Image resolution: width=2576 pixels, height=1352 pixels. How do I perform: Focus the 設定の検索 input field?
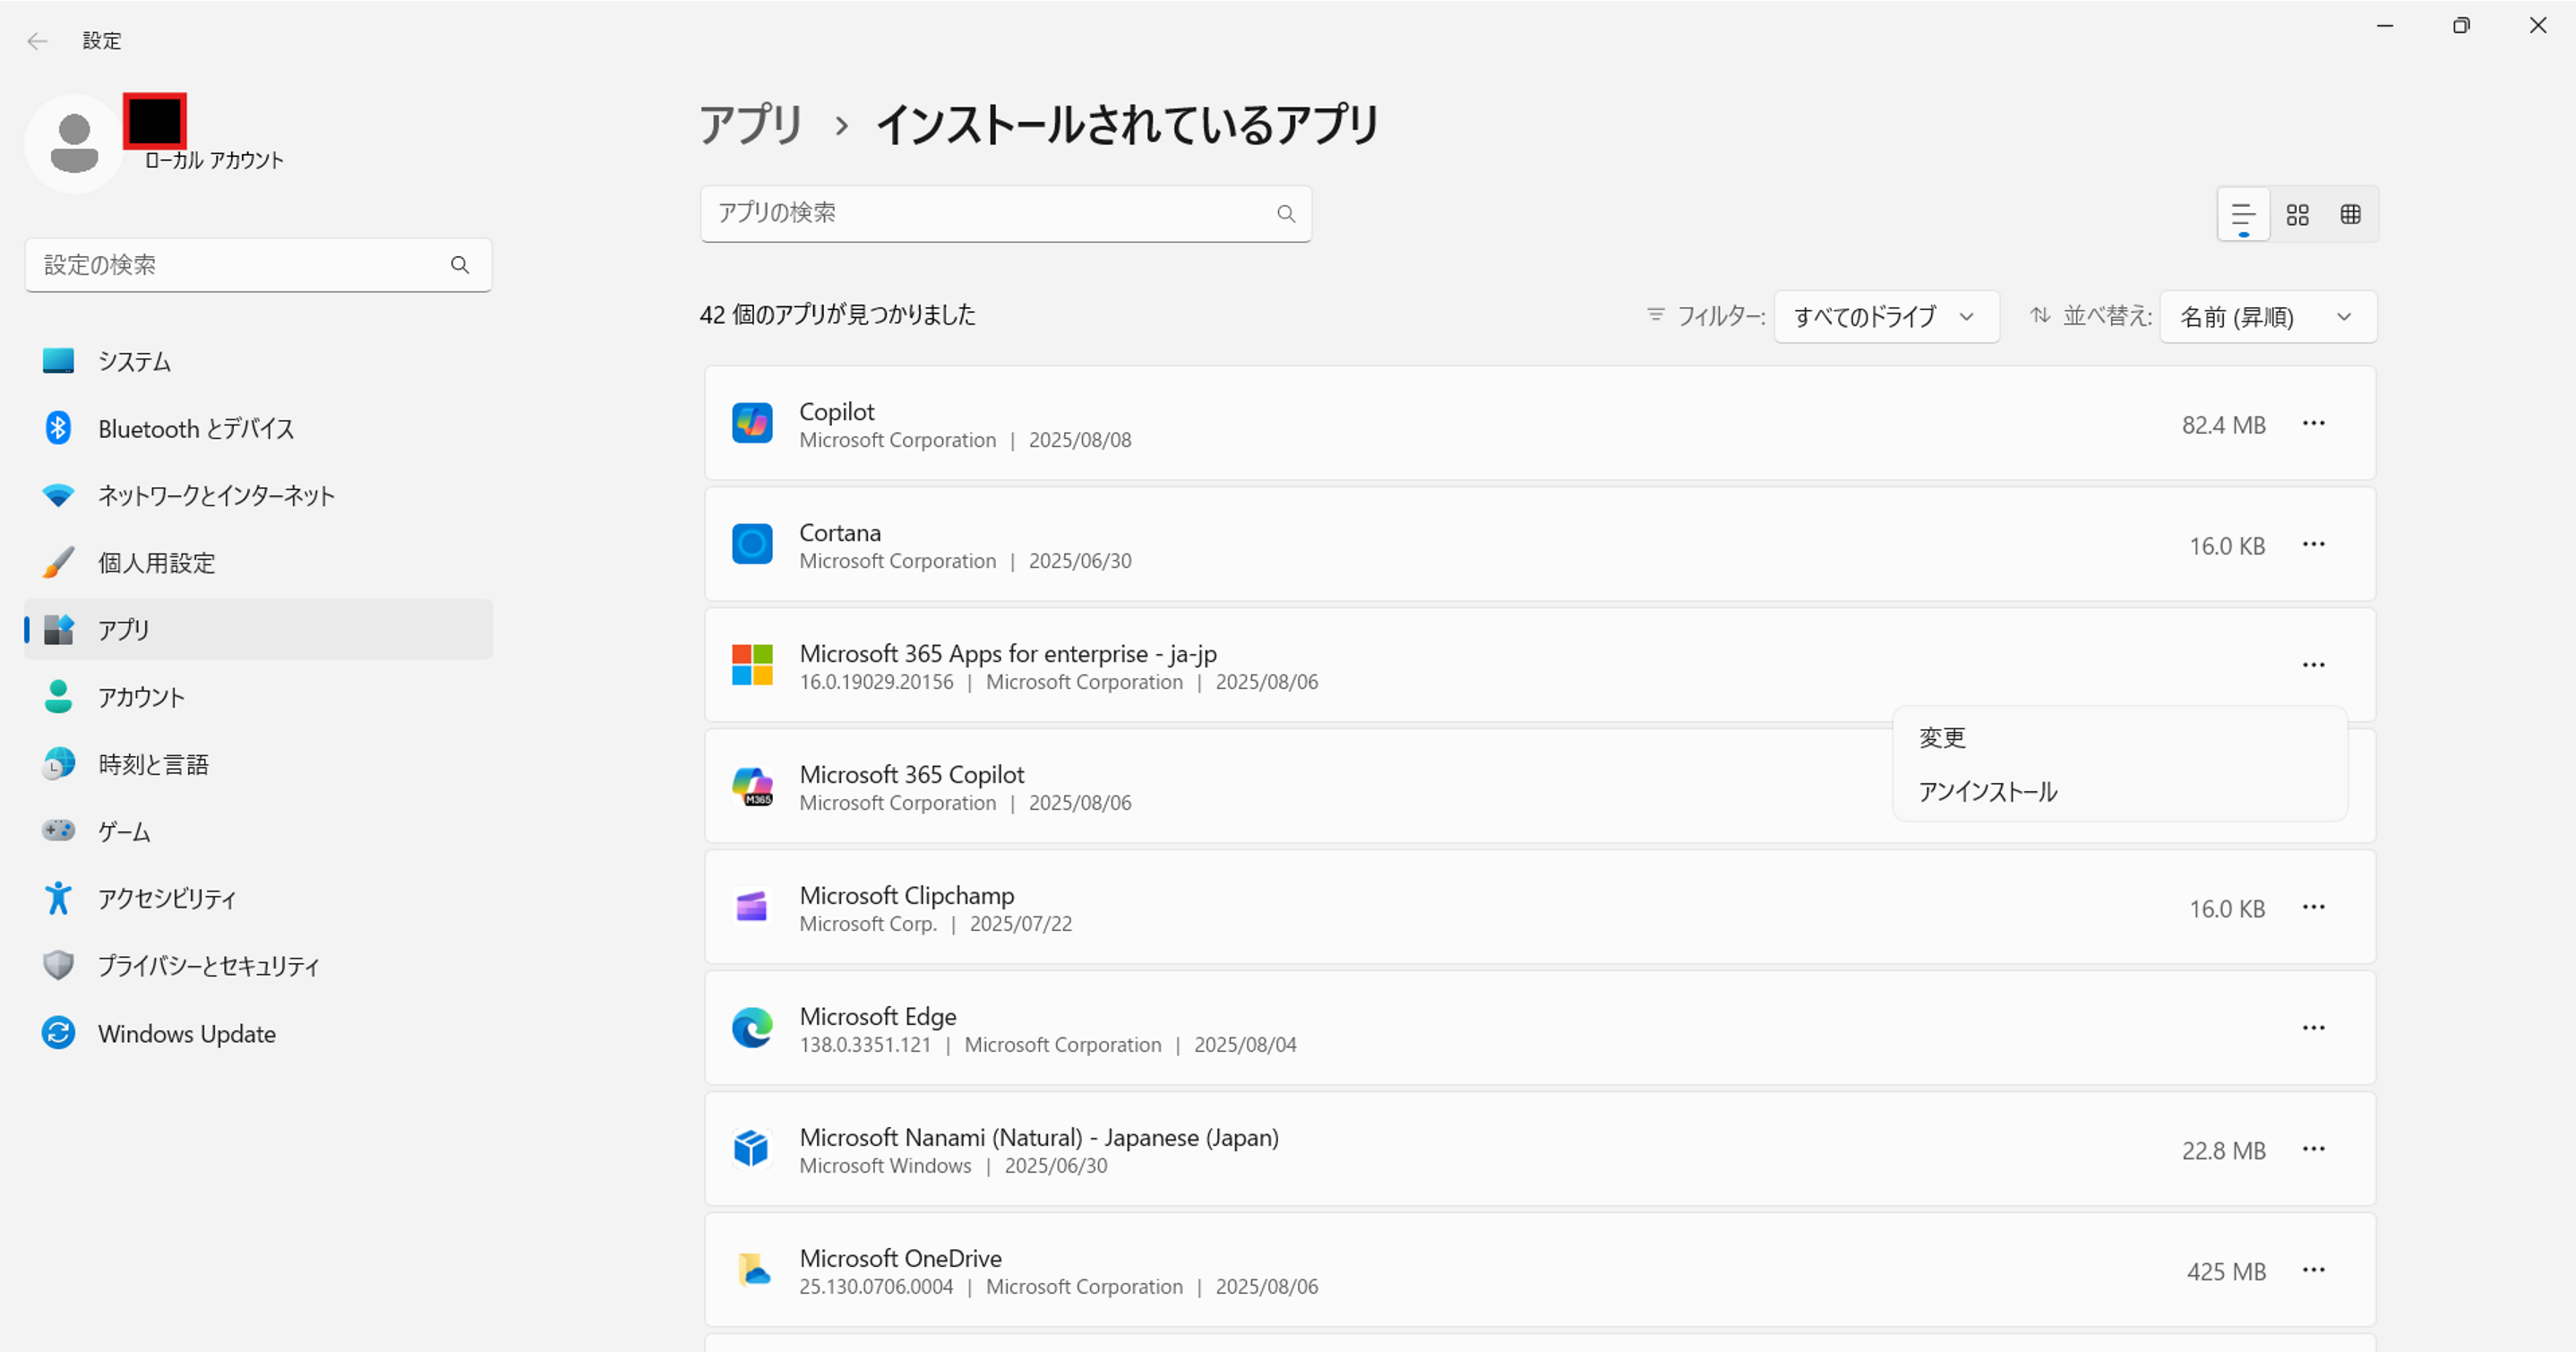click(x=258, y=265)
